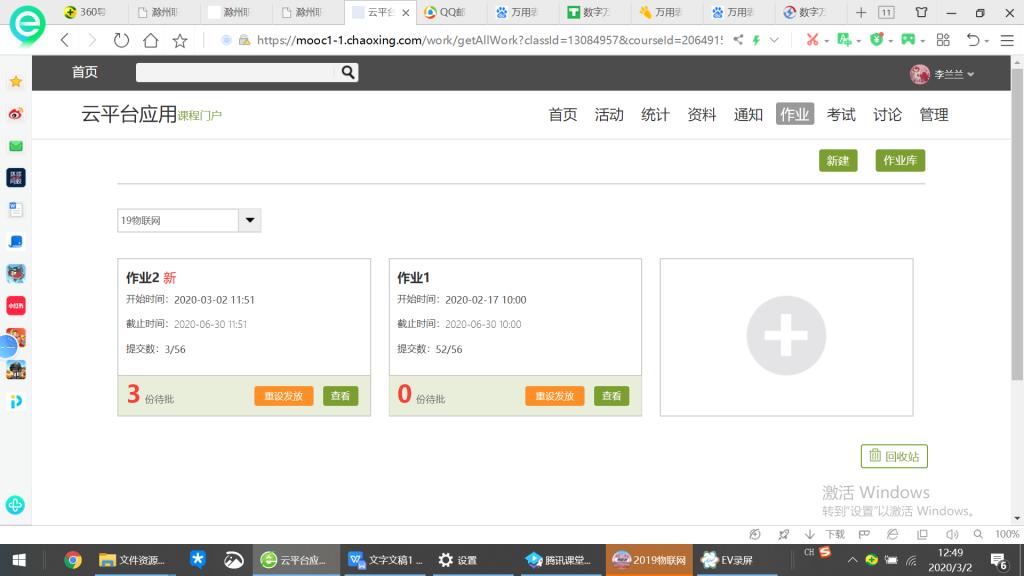Click the large plus to add homework

786,336
